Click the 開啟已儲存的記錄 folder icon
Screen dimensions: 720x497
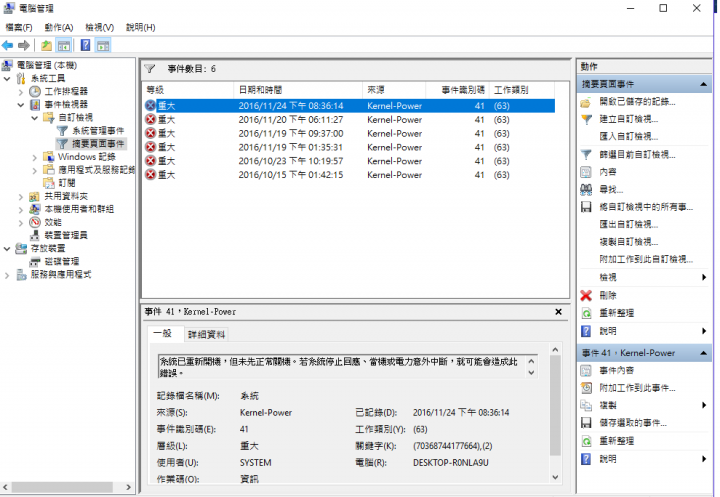(586, 102)
